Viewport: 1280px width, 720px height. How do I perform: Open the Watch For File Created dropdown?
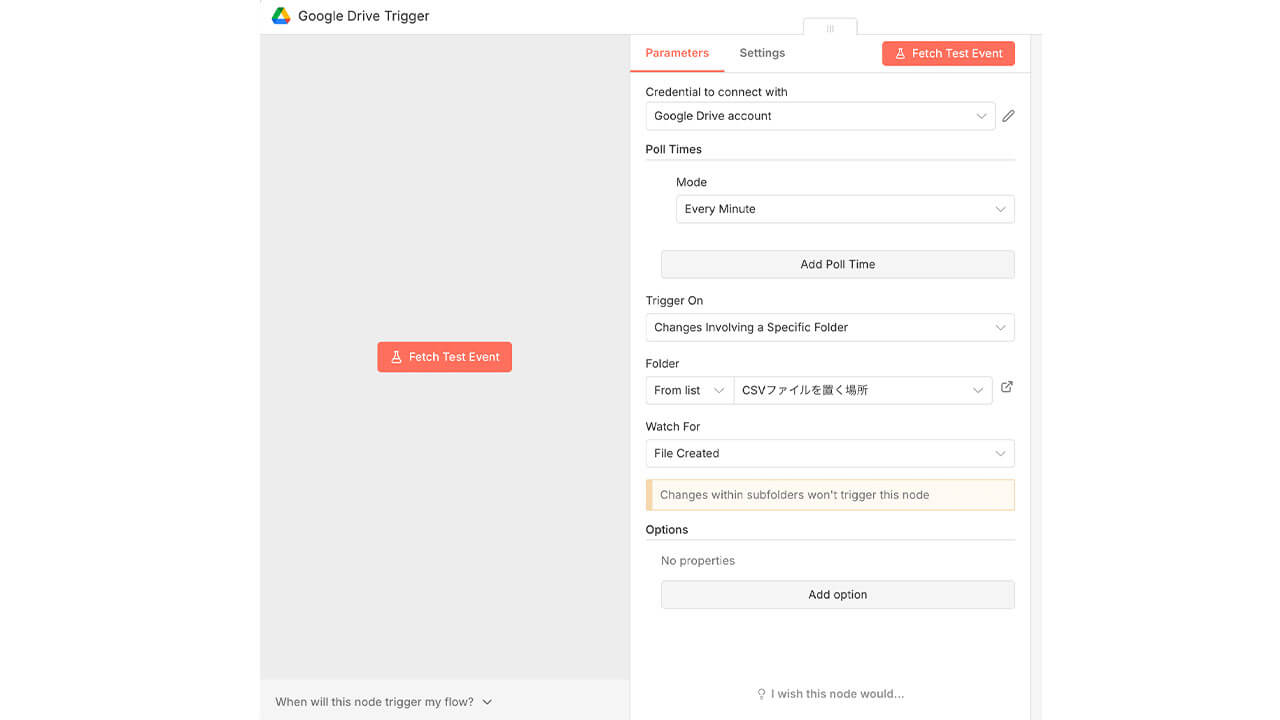click(x=830, y=453)
